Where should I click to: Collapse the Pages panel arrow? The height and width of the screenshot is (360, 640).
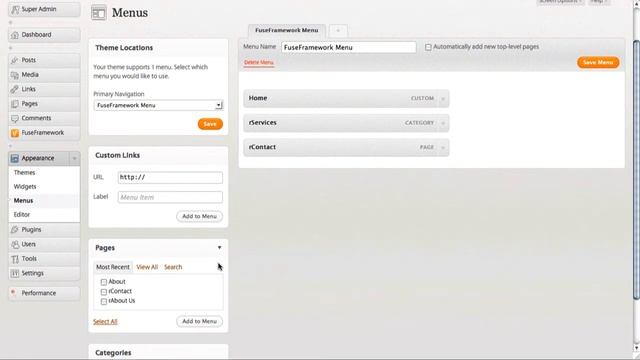[x=219, y=248]
